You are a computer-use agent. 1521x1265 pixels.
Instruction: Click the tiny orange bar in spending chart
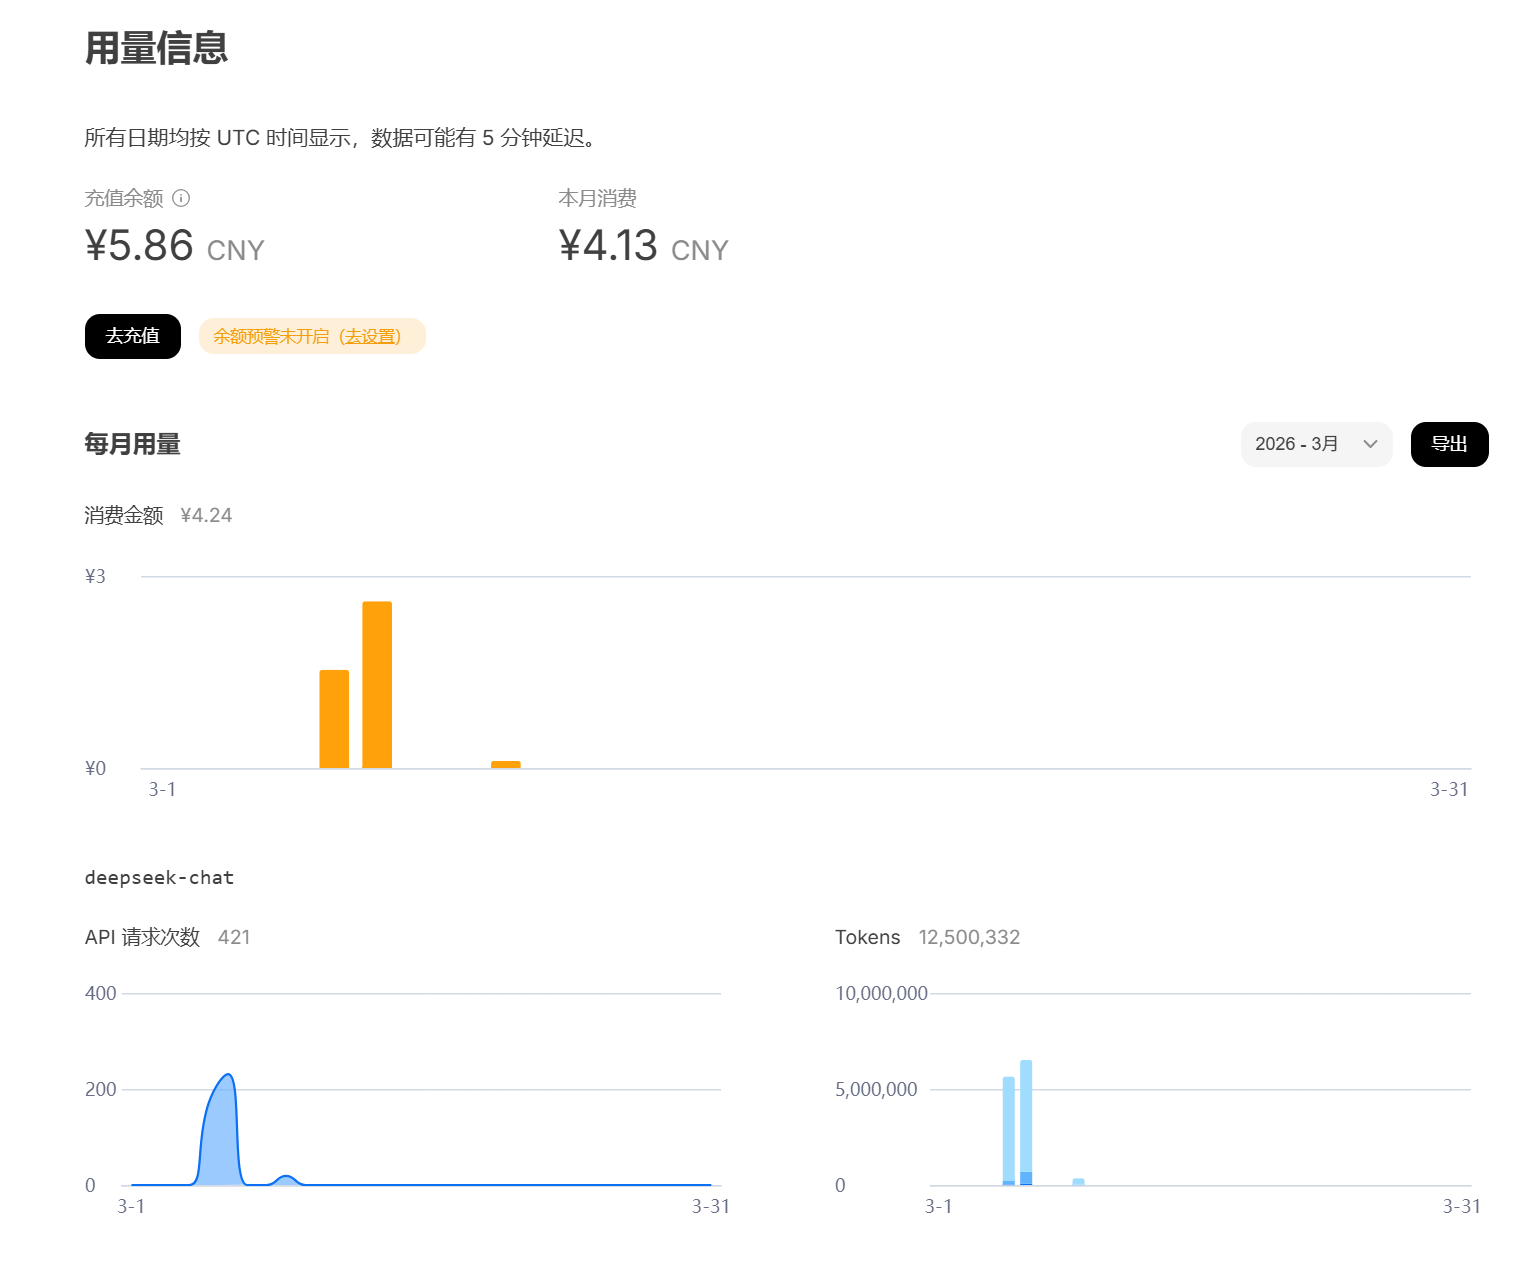(x=506, y=765)
